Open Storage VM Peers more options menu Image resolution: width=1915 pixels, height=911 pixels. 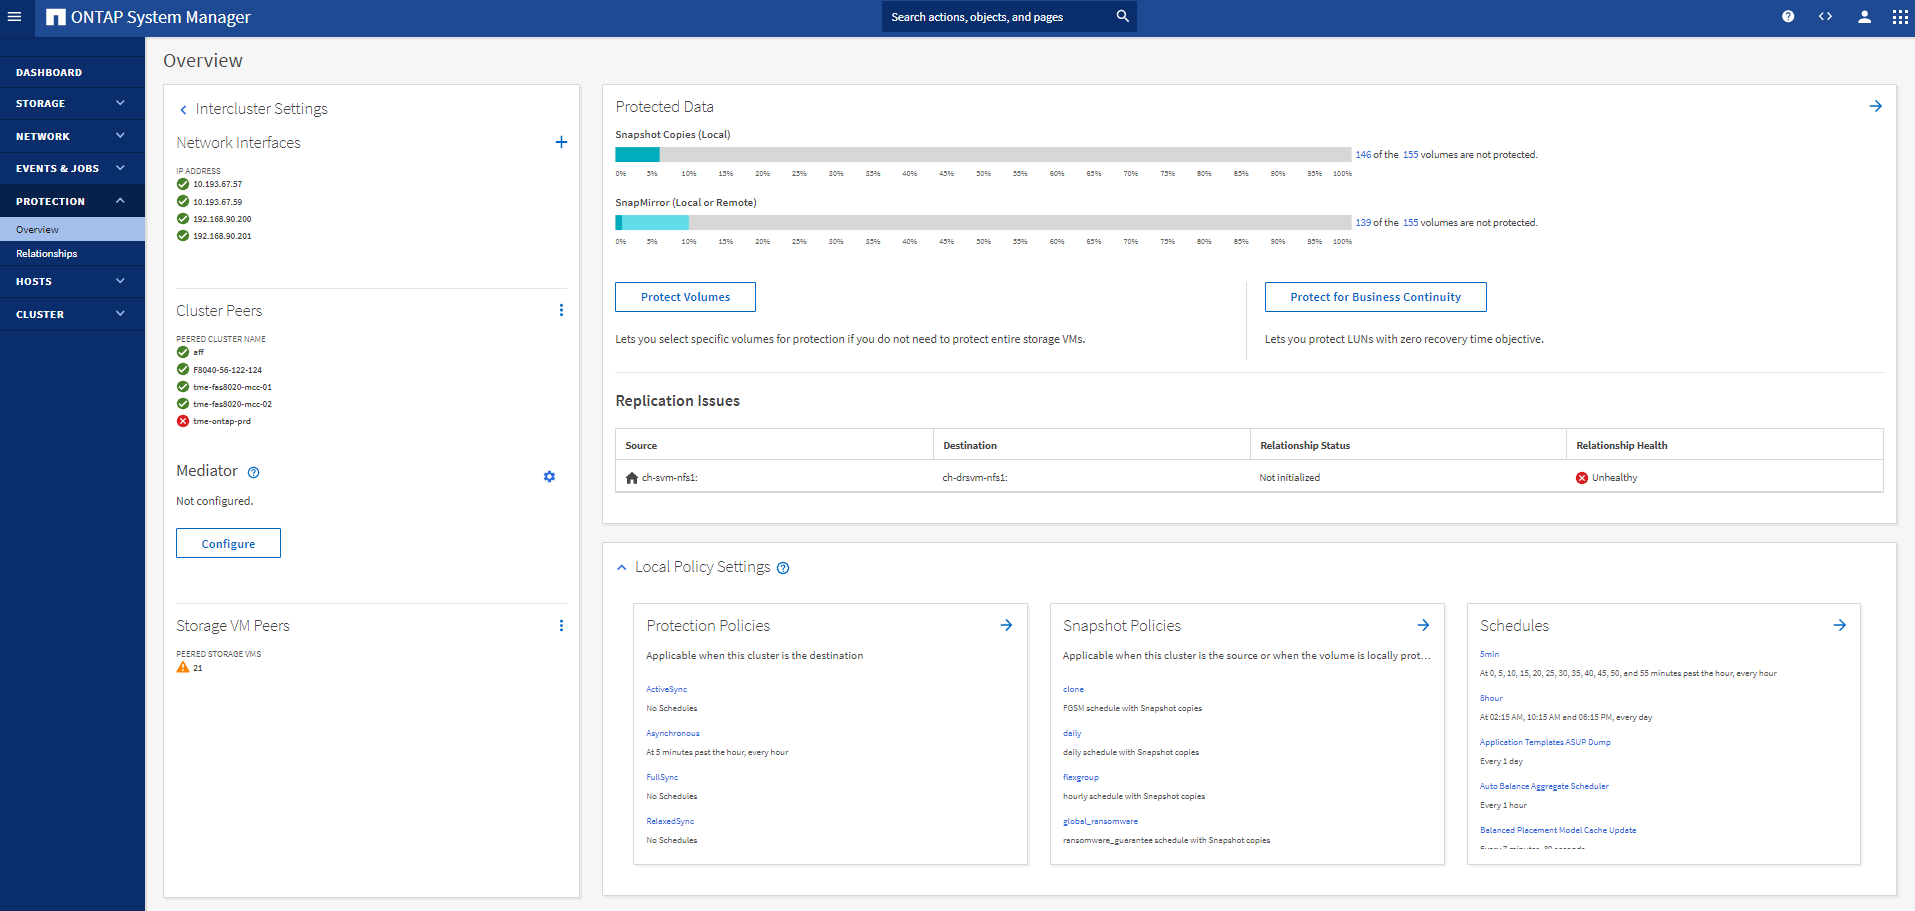(561, 625)
